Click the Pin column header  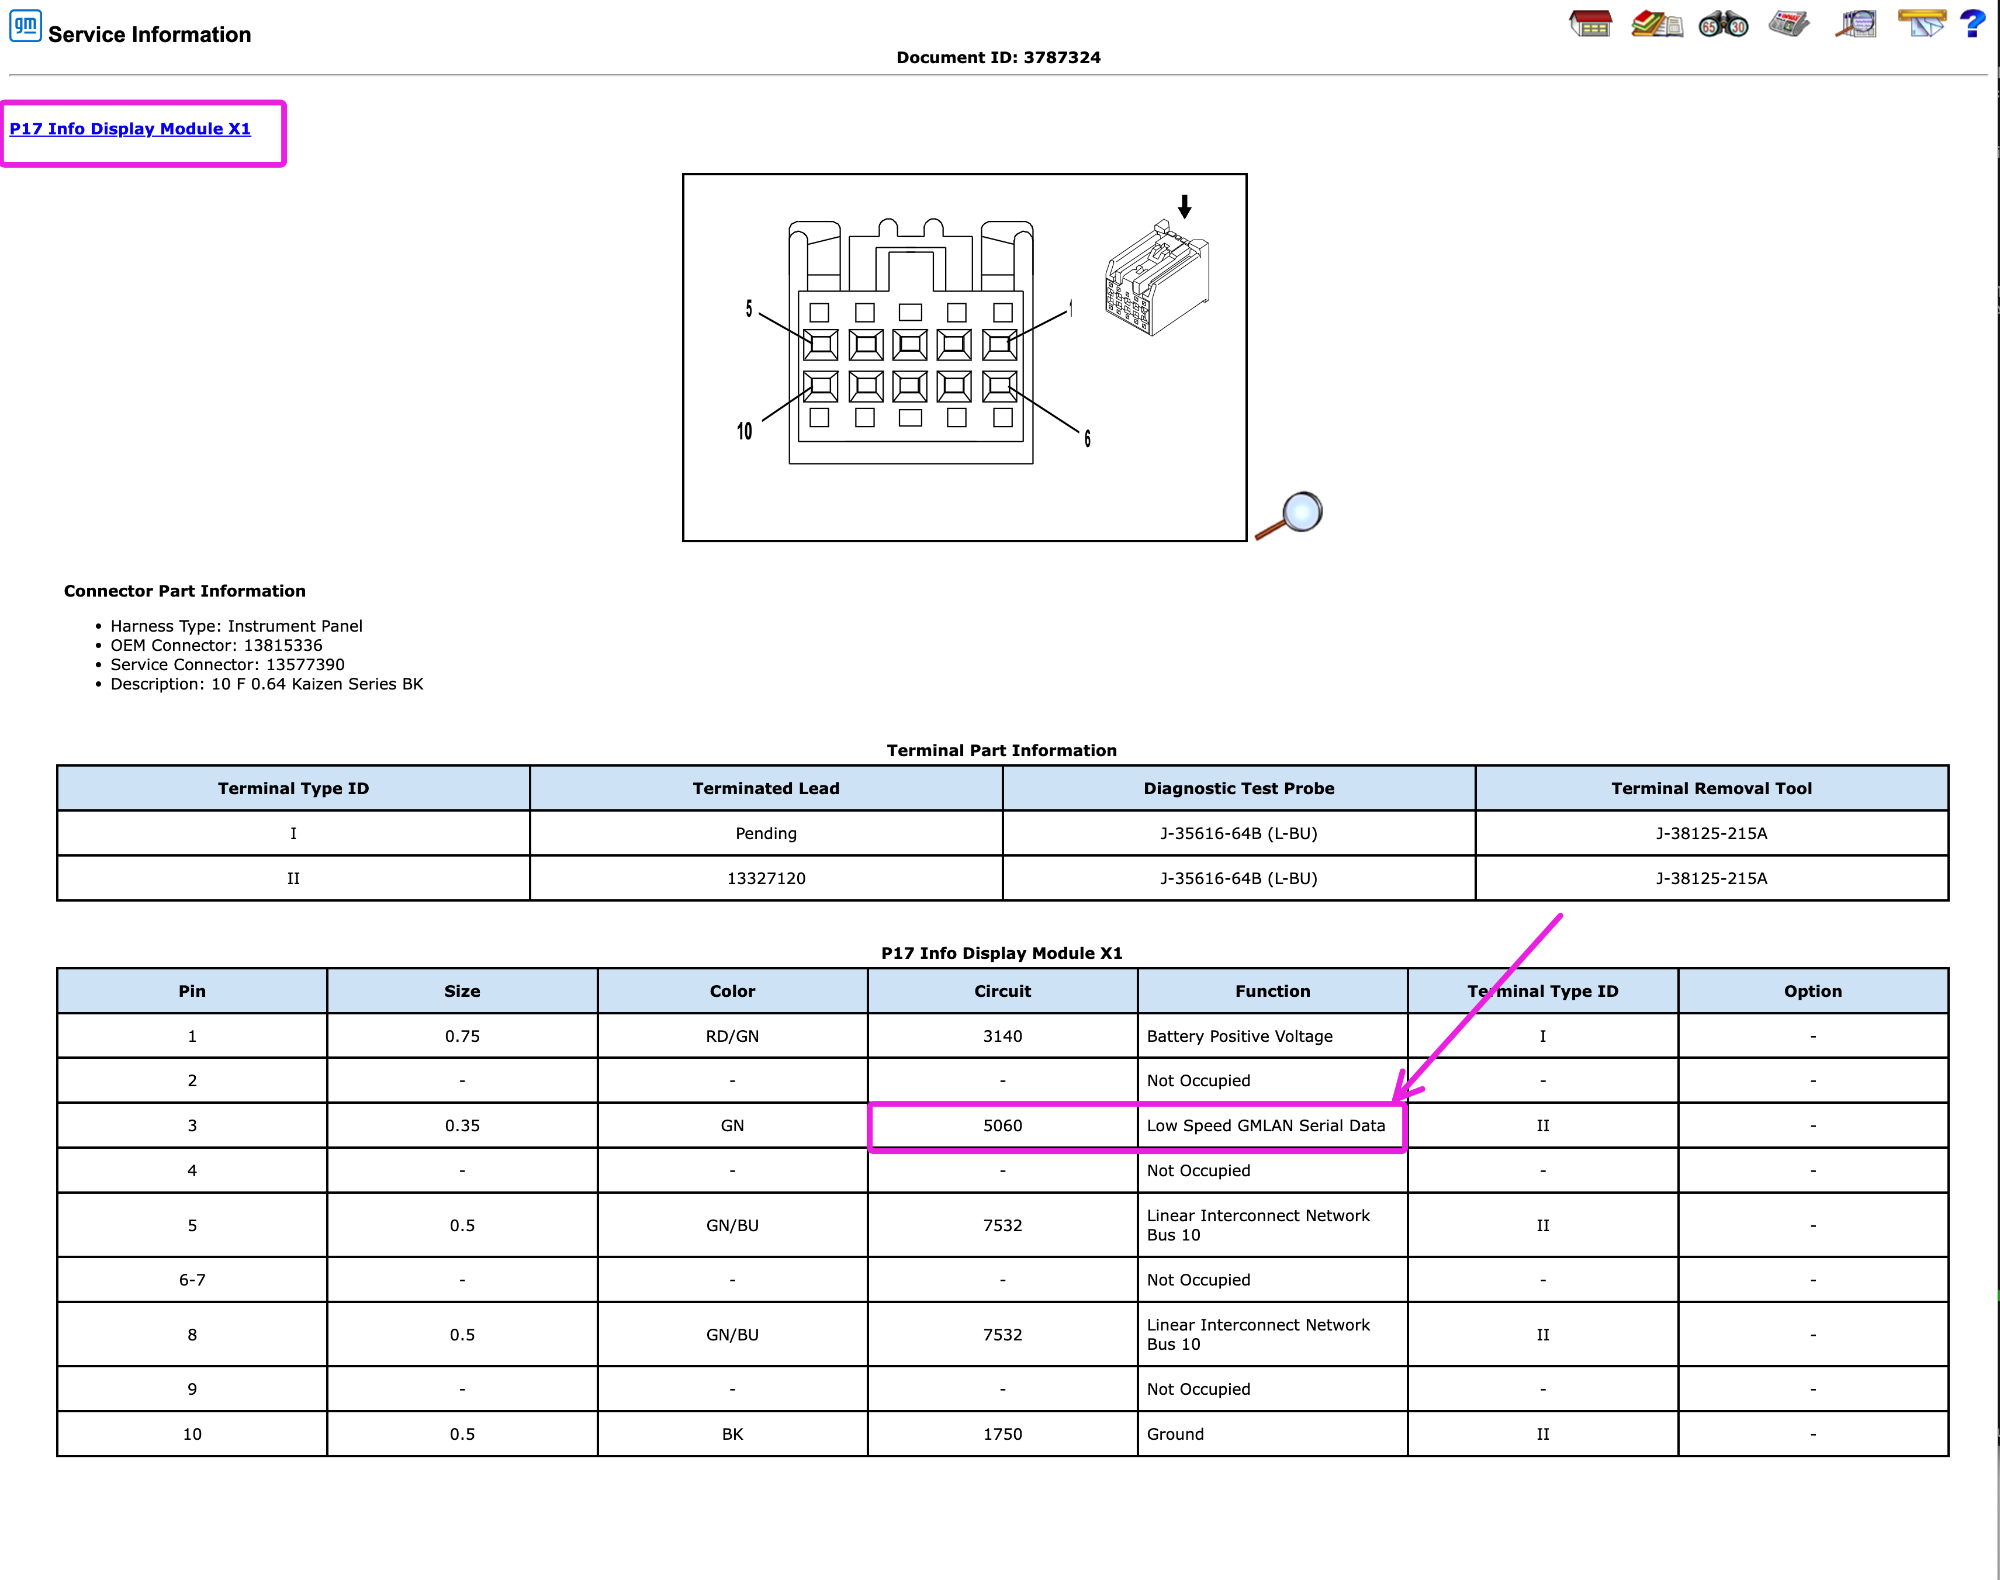[x=192, y=991]
